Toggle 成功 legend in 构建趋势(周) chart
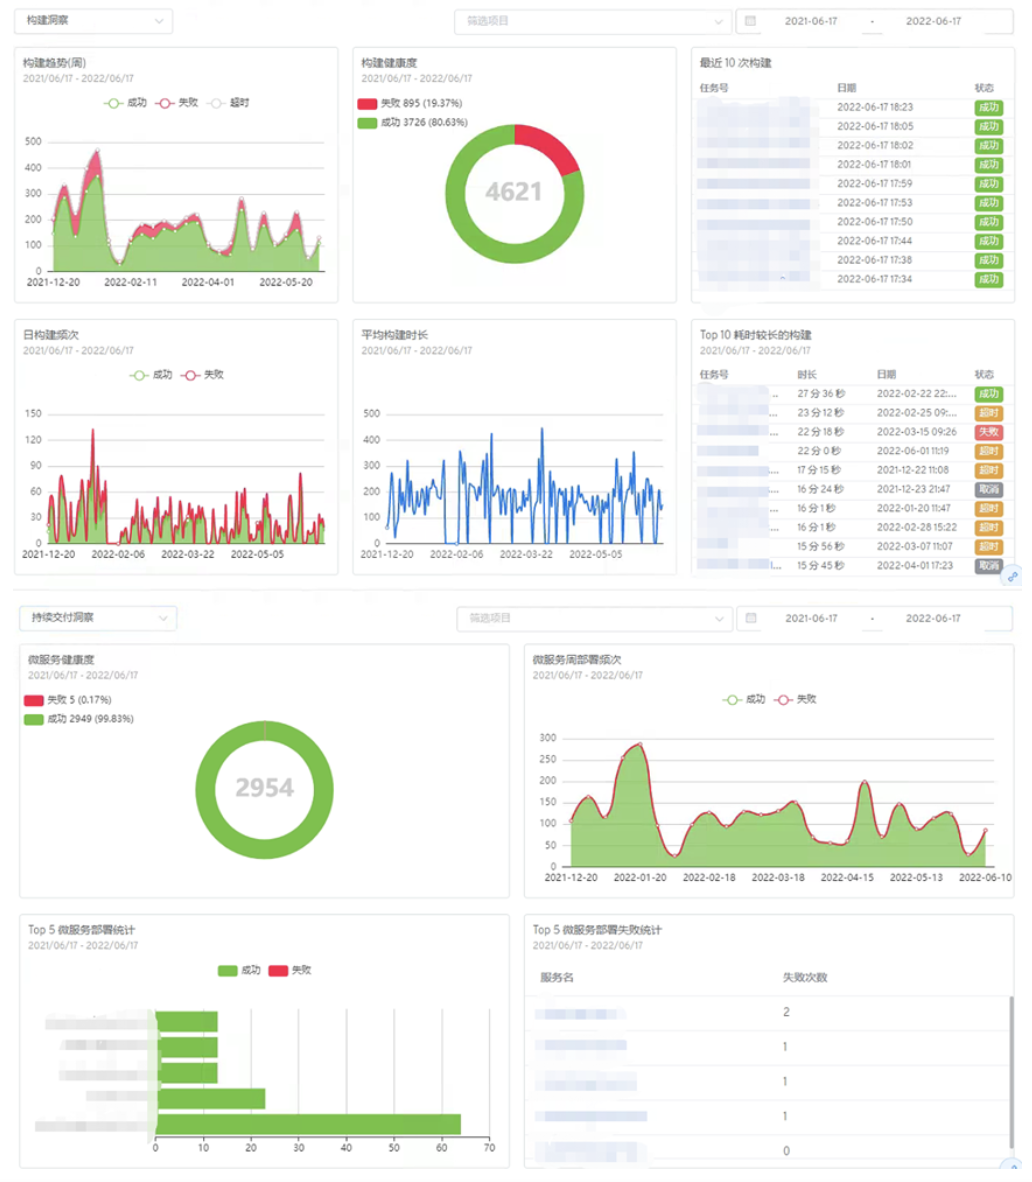The width and height of the screenshot is (1032, 1182). point(126,103)
